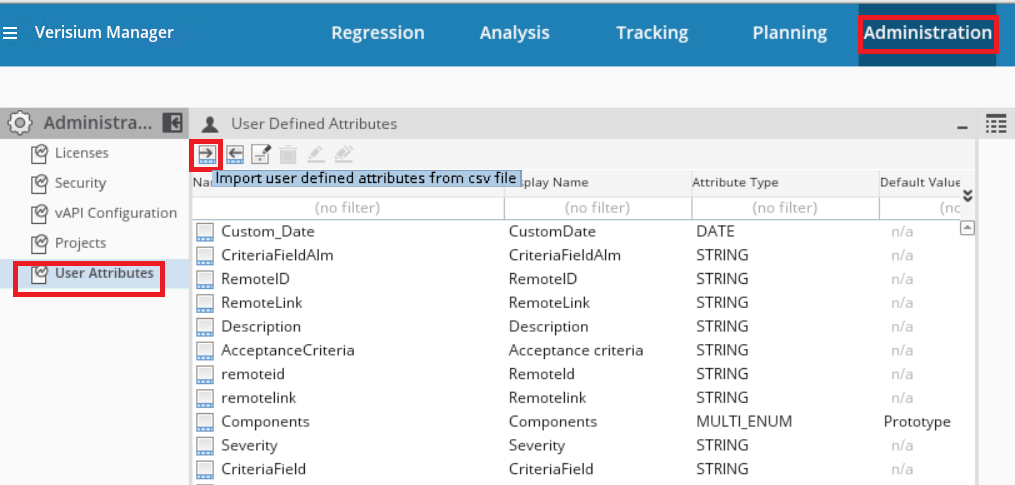This screenshot has height=485, width=1015.
Task: Expand hidden columns with double chevron
Action: [x=967, y=196]
